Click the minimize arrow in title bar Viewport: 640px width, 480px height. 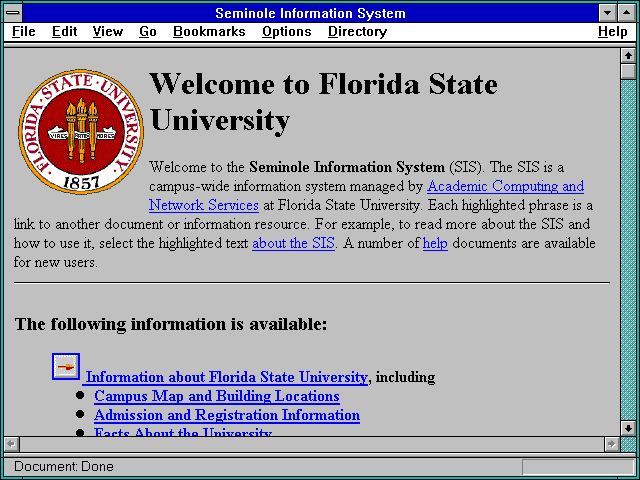point(607,13)
